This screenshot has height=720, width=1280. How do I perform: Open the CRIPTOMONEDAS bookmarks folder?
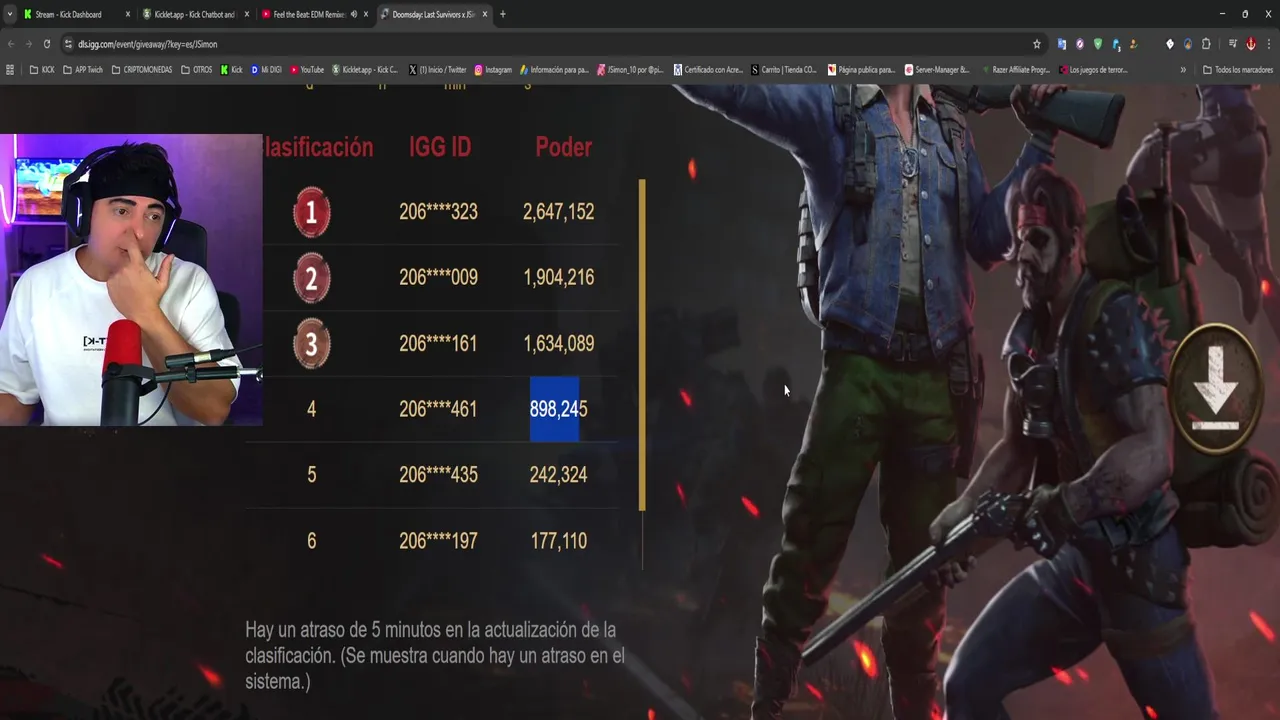coord(142,70)
